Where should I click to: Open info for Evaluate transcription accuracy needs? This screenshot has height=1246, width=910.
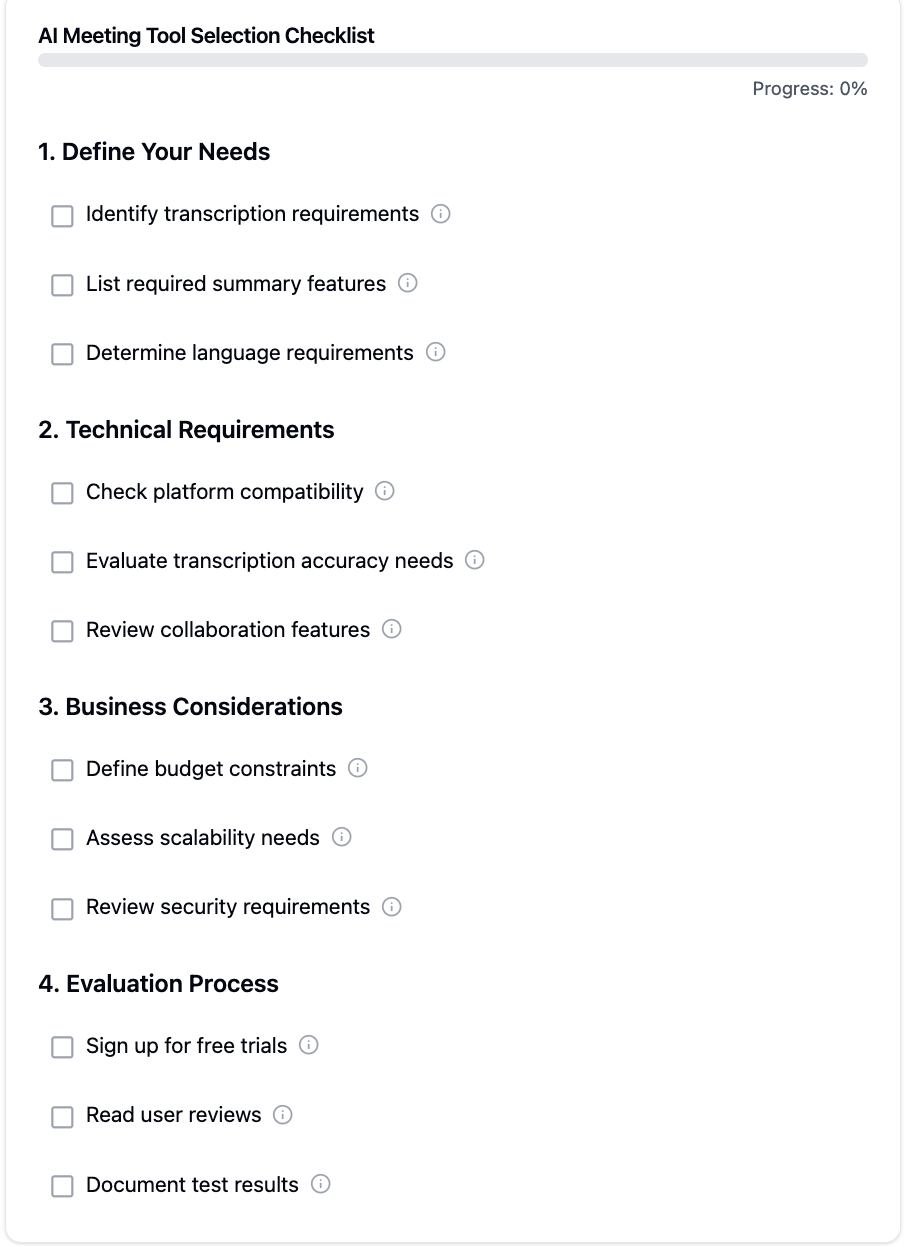(473, 561)
